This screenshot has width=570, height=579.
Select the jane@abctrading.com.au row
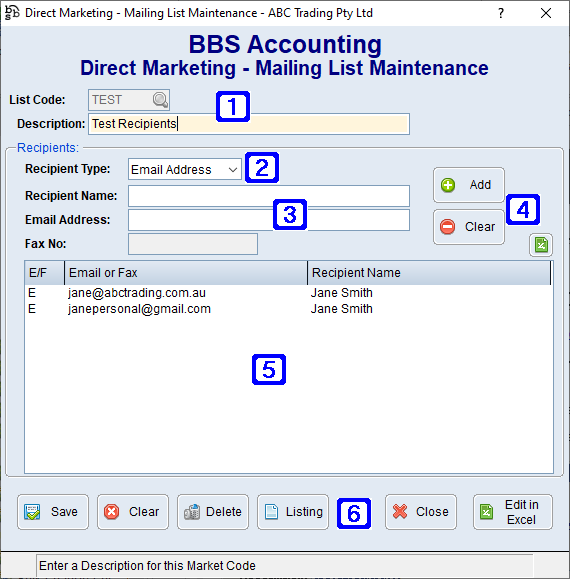tap(289, 293)
